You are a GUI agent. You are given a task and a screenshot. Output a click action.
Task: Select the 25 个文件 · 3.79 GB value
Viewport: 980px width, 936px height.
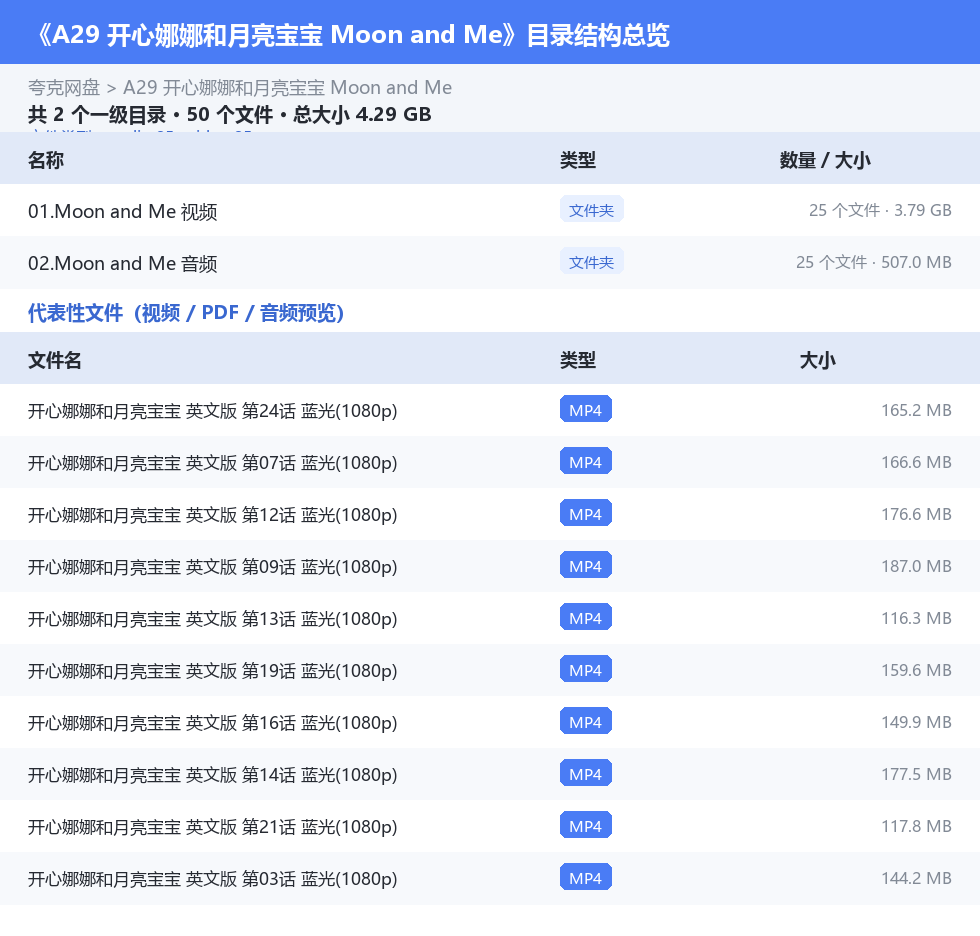point(880,210)
